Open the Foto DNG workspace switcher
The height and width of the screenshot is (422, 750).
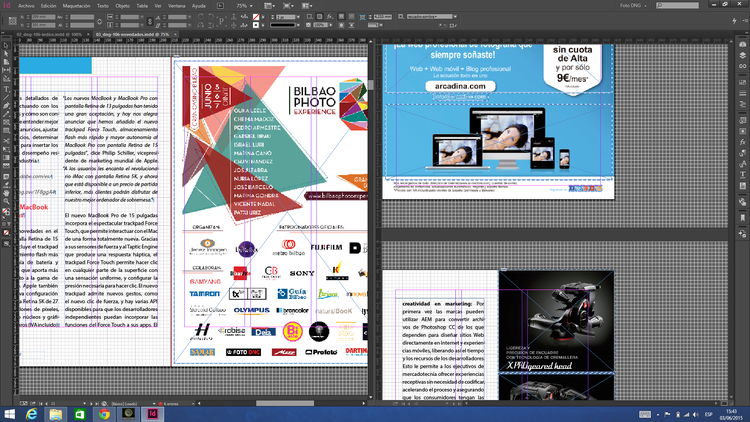[x=633, y=6]
